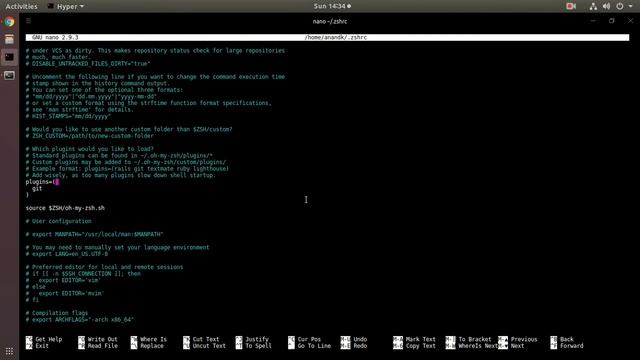Click the Exit shortcut label

pyautogui.click(x=42, y=346)
